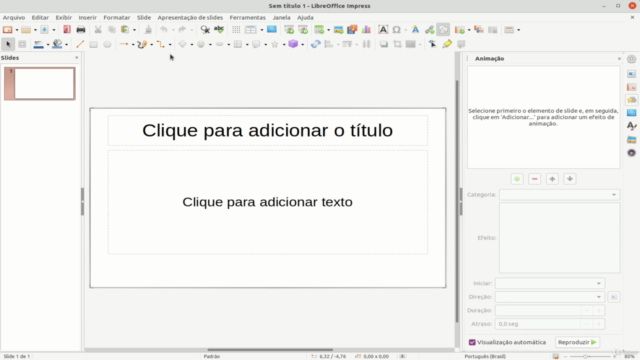Select slide 1 thumbnail in Slides panel

40,84
